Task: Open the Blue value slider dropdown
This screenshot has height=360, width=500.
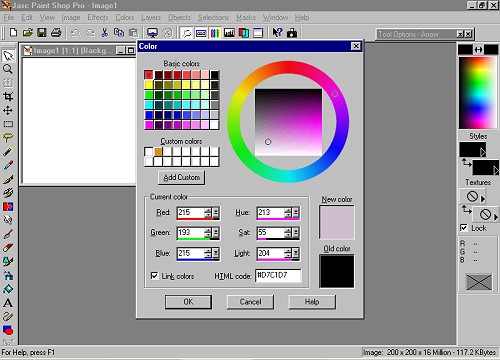Action: pos(216,253)
